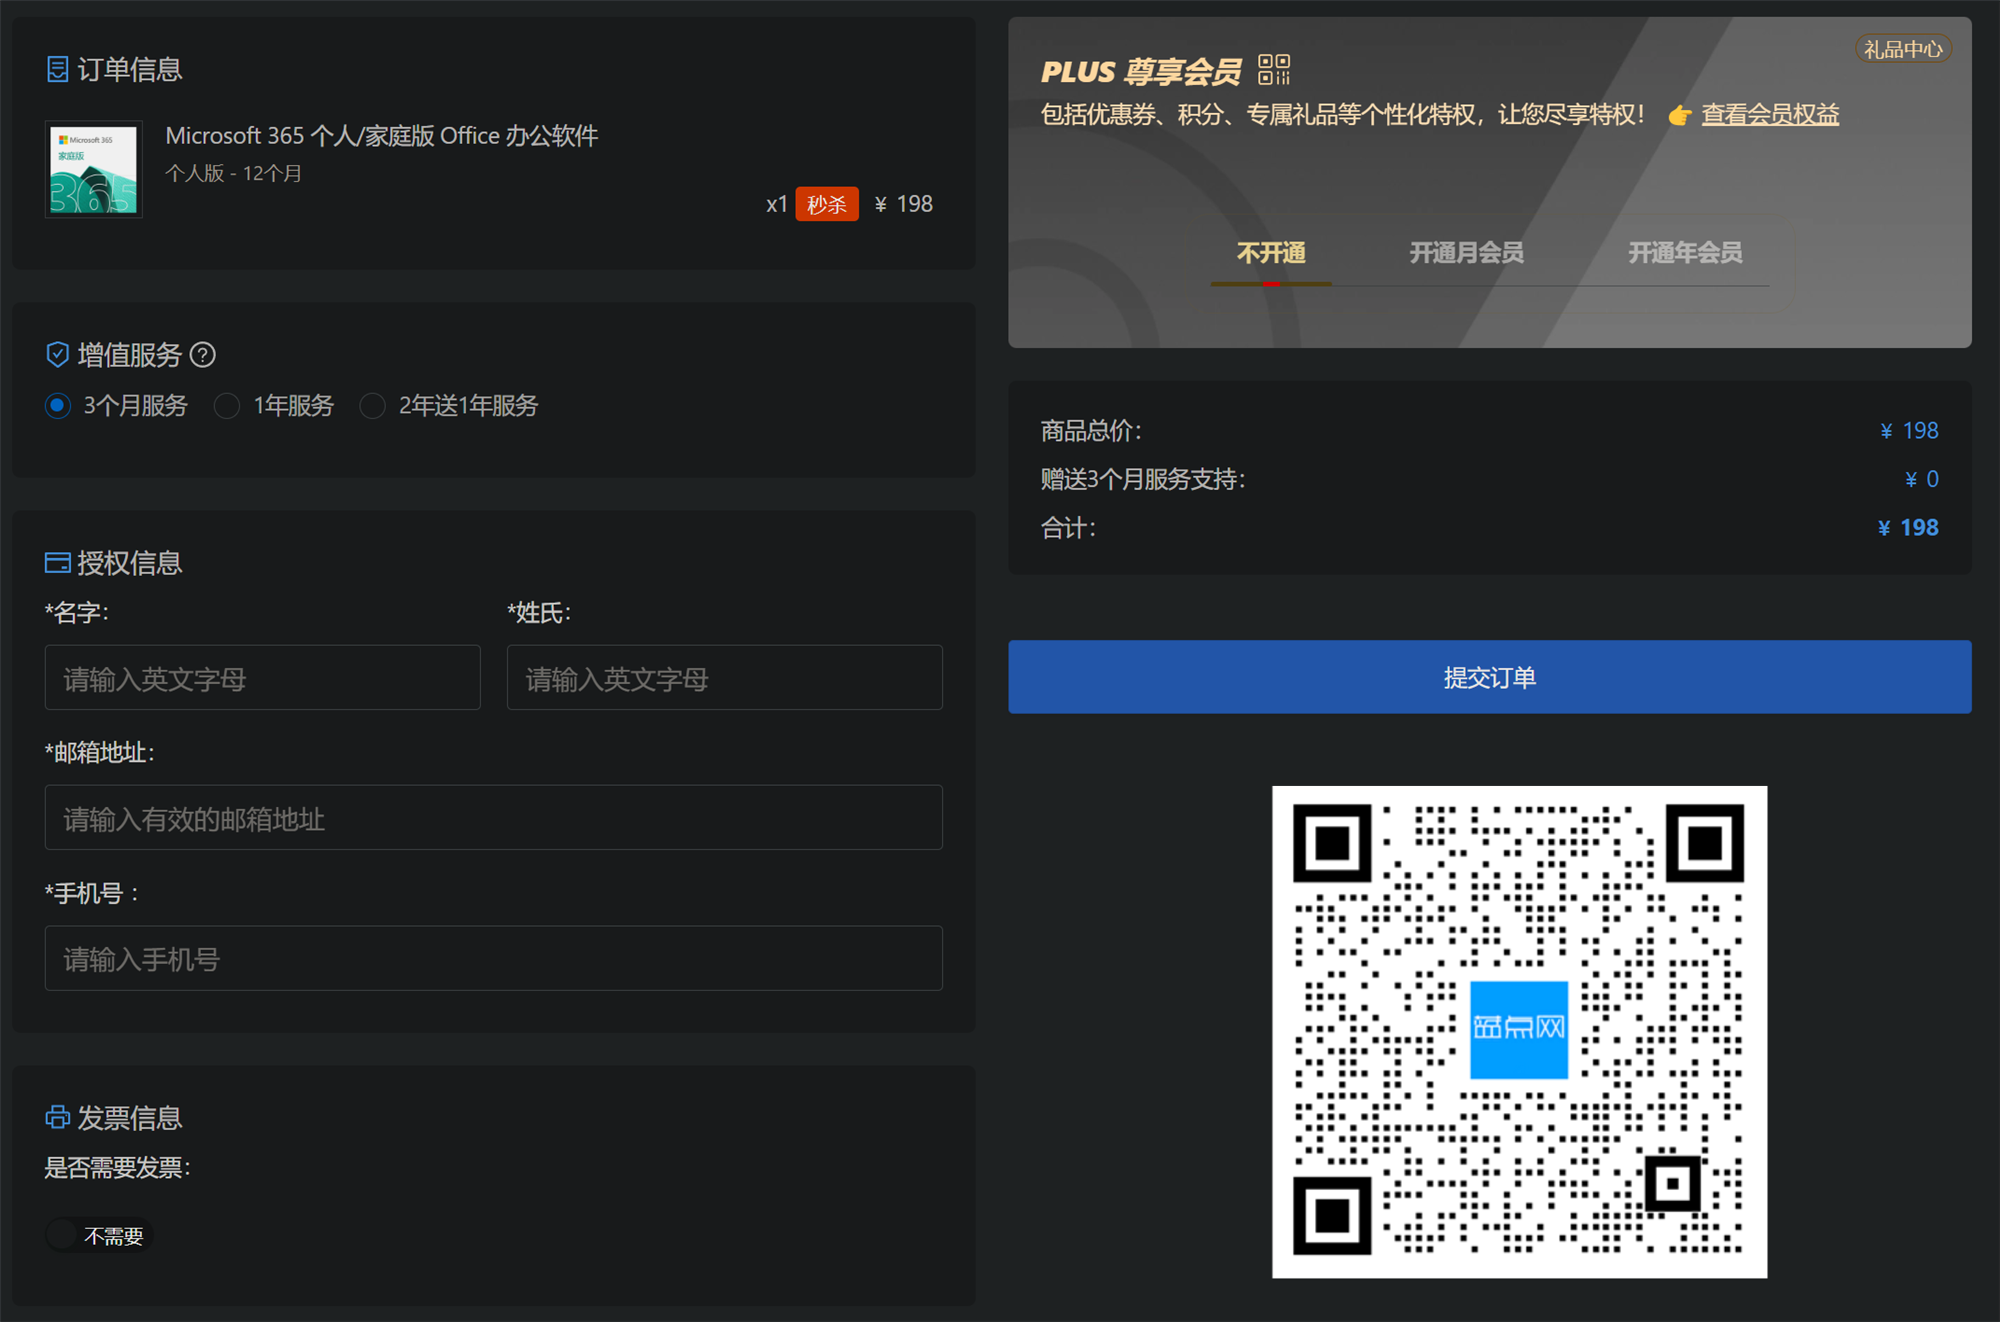Click the value-added service shield icon
The height and width of the screenshot is (1322, 2000).
click(58, 354)
